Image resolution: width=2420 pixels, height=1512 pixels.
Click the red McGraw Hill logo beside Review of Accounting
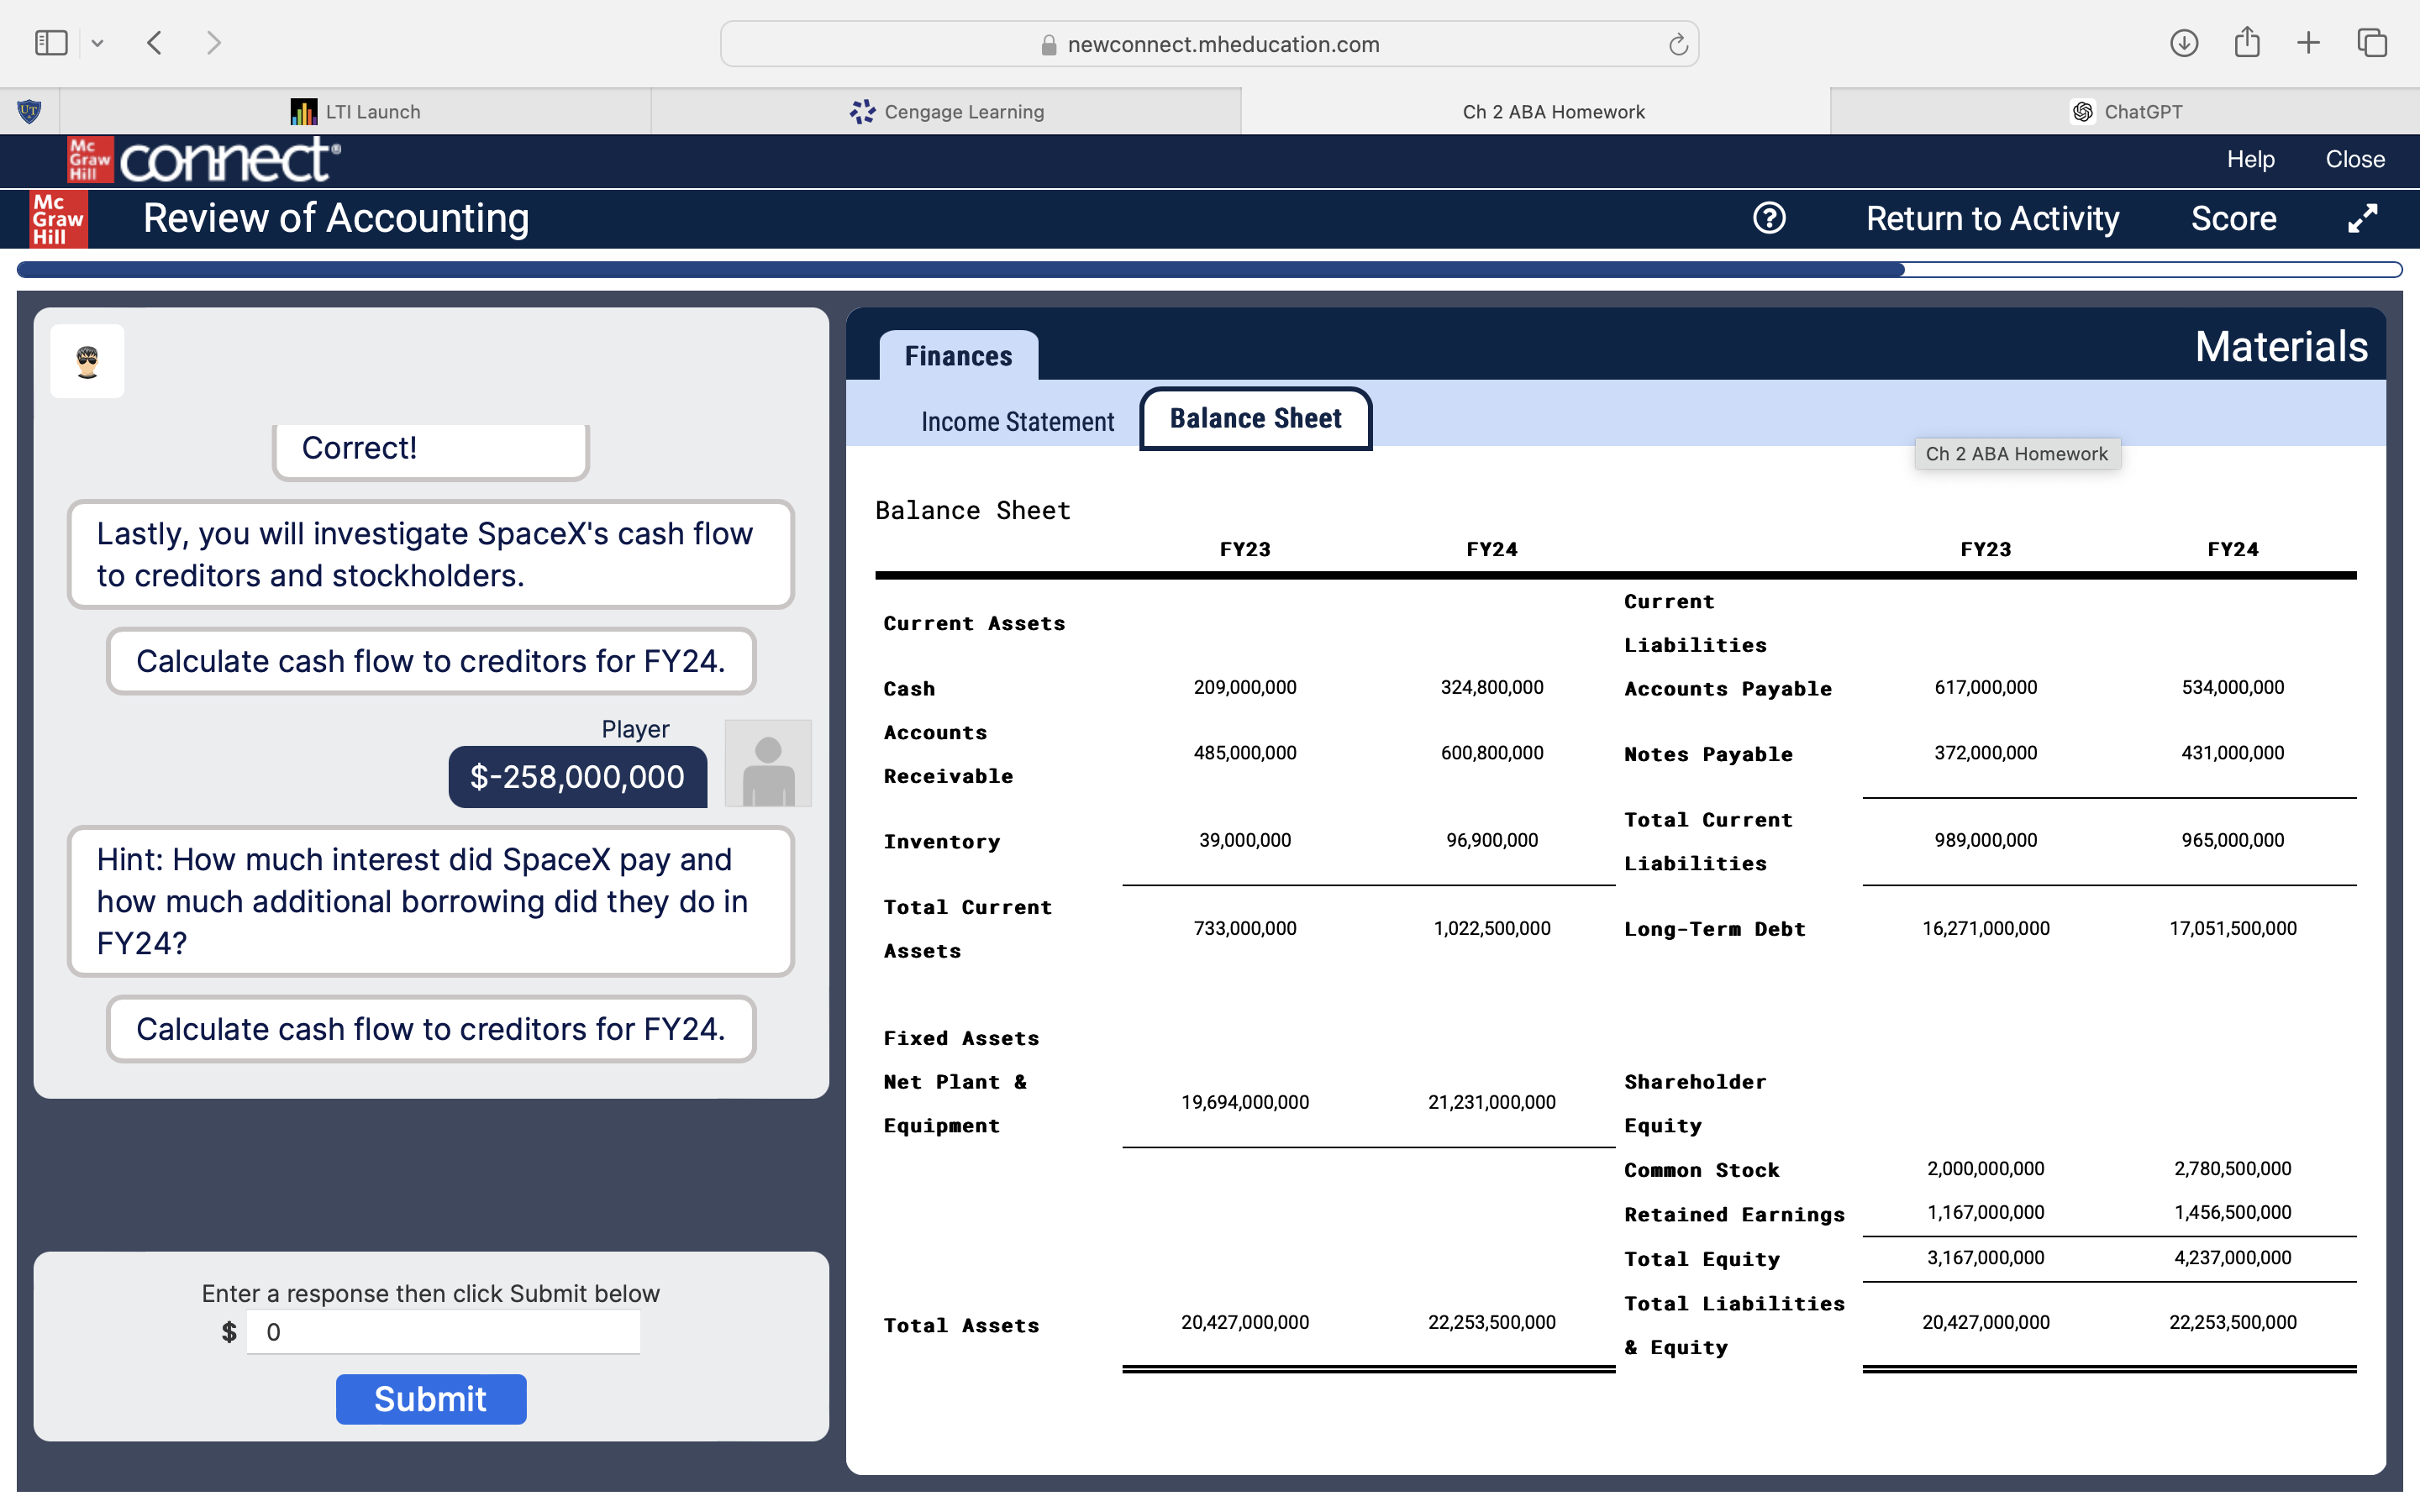tap(58, 219)
